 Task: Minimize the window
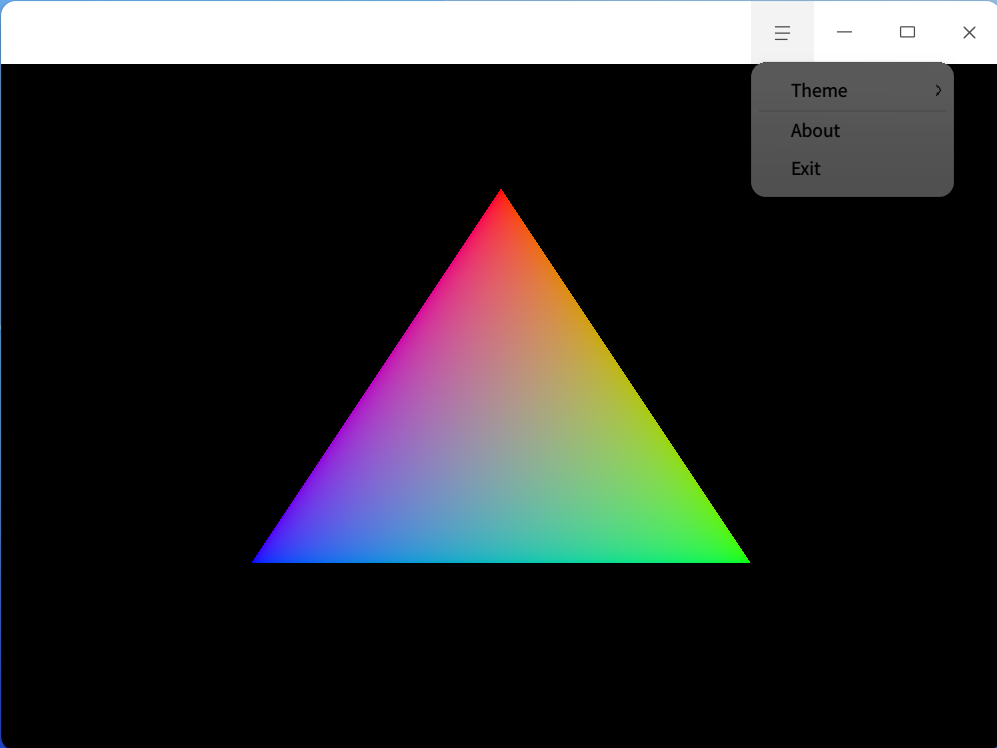844,32
